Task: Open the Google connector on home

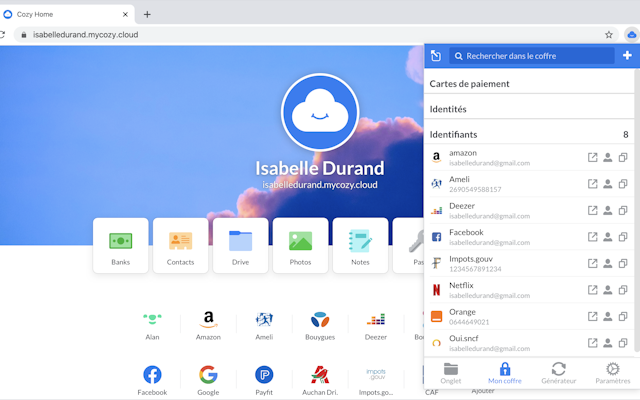Action: coord(208,378)
